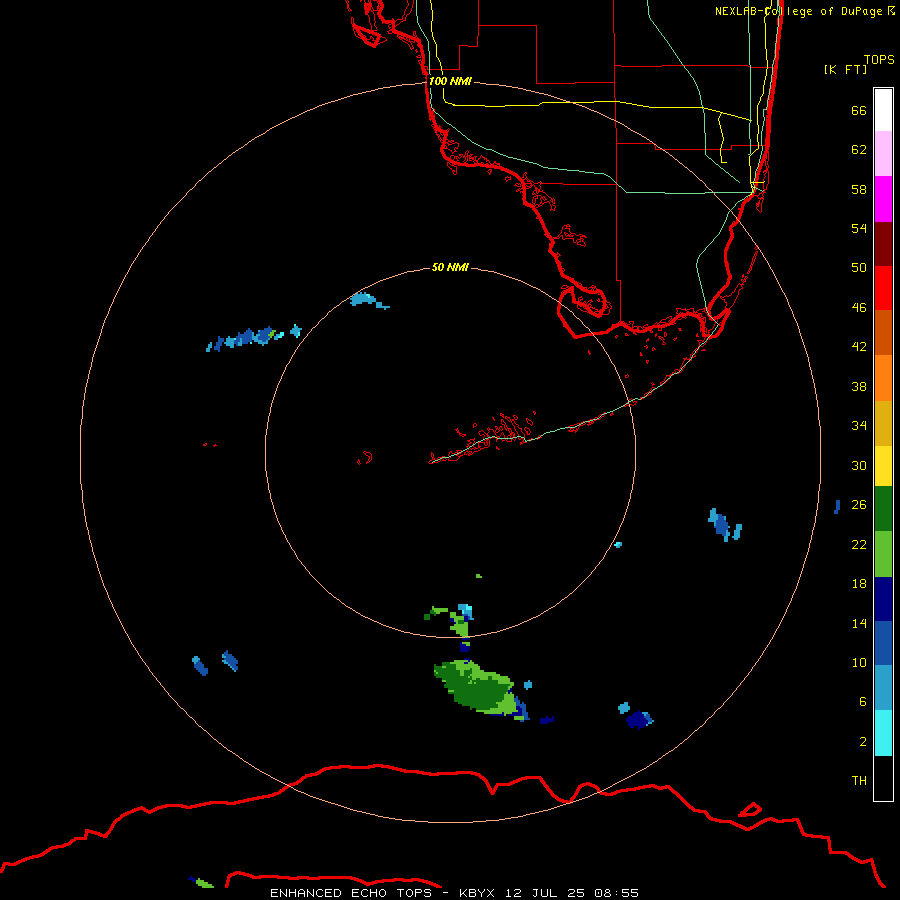Click the '26' legend value
Screen dimensions: 900x900
(x=859, y=505)
